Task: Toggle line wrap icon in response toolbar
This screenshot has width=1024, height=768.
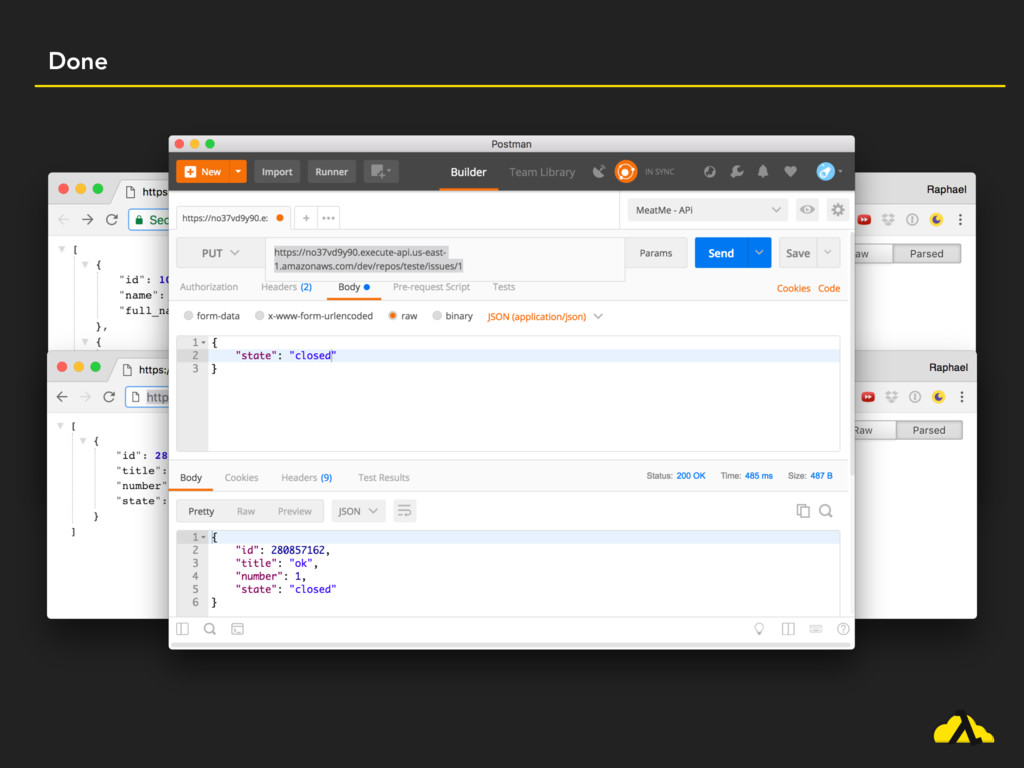Action: tap(404, 511)
